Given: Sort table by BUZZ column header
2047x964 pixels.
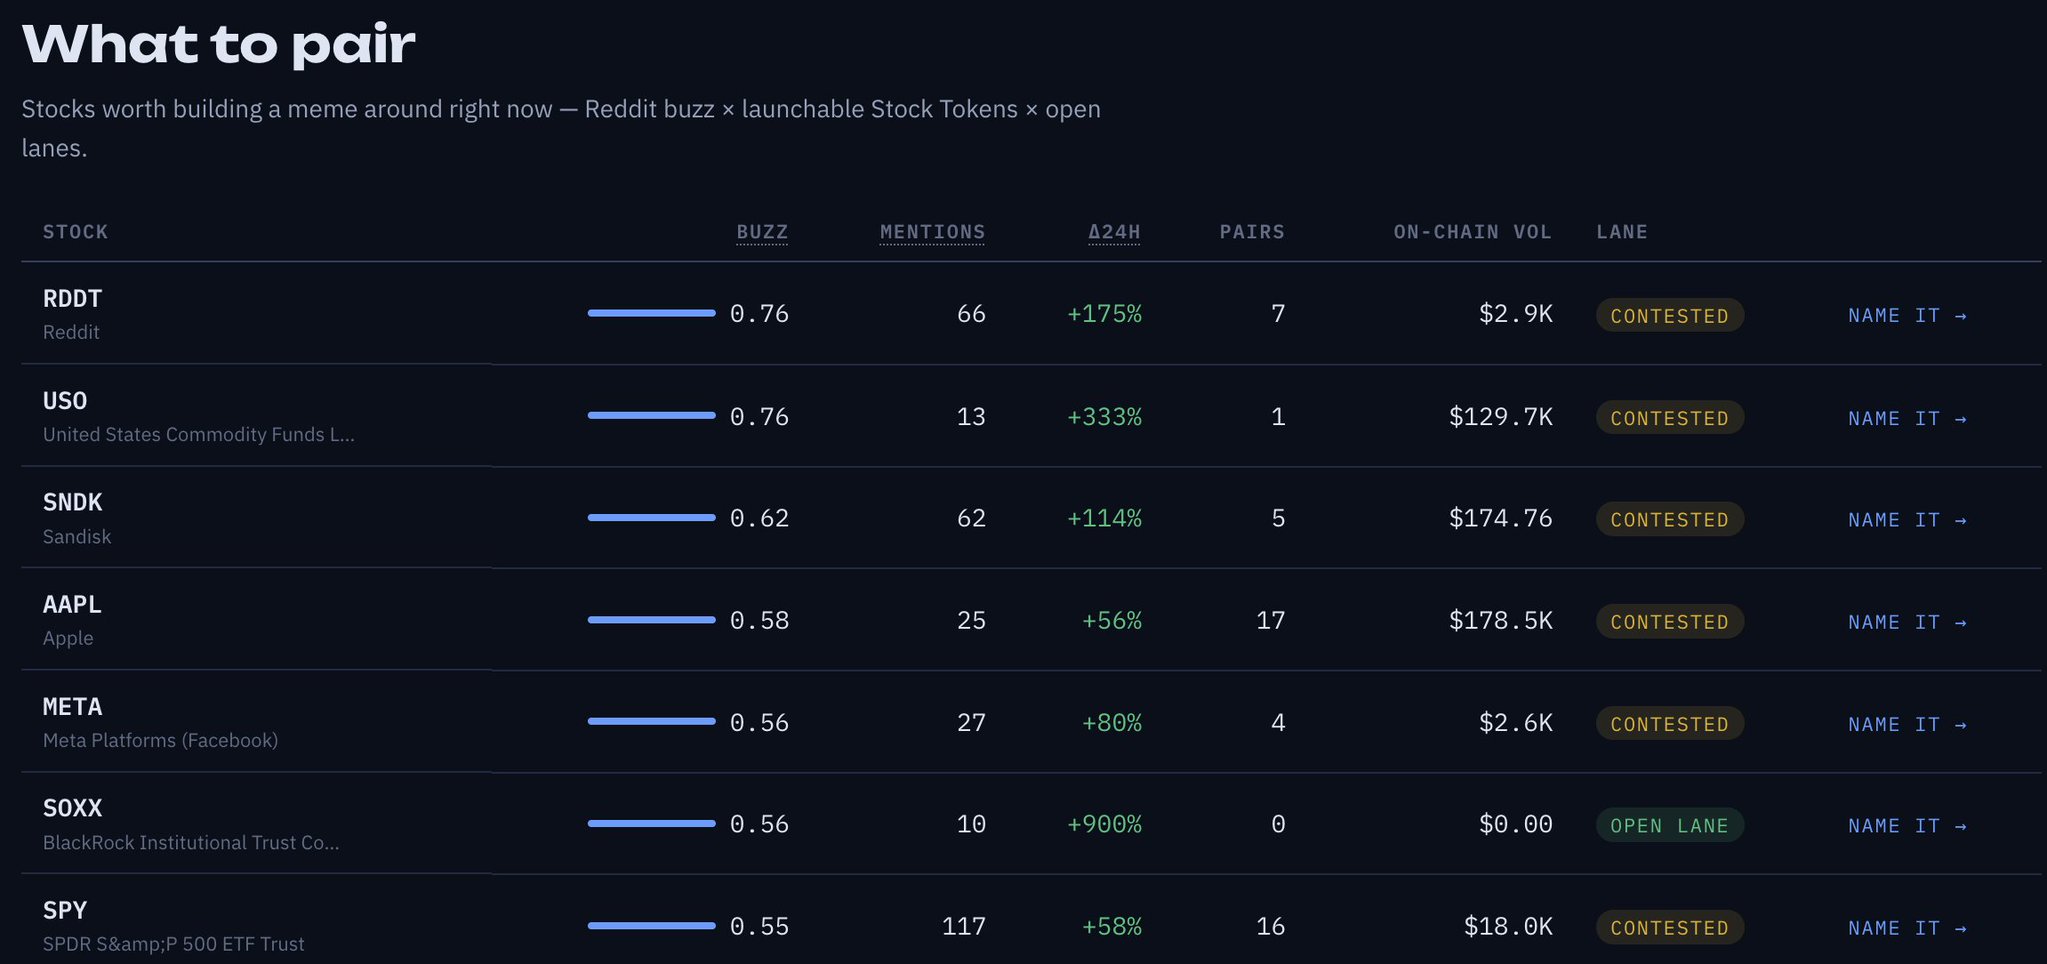Looking at the screenshot, I should [762, 232].
